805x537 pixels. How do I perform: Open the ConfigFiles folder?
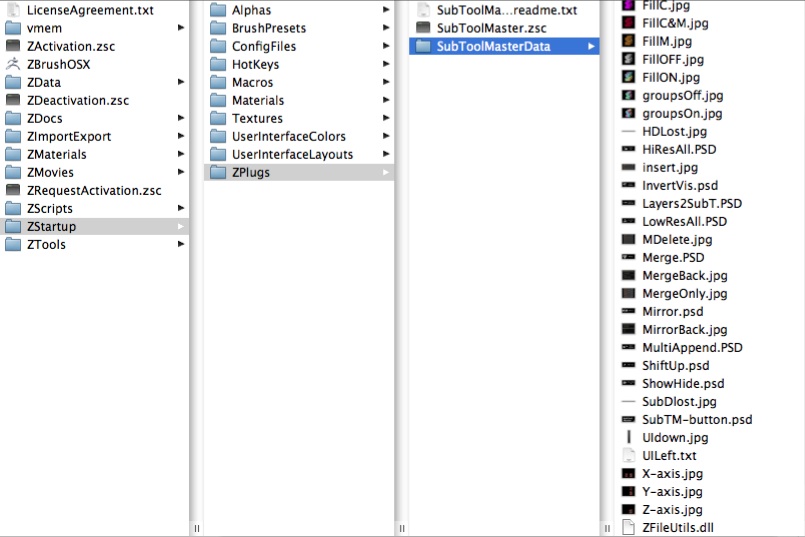299,46
